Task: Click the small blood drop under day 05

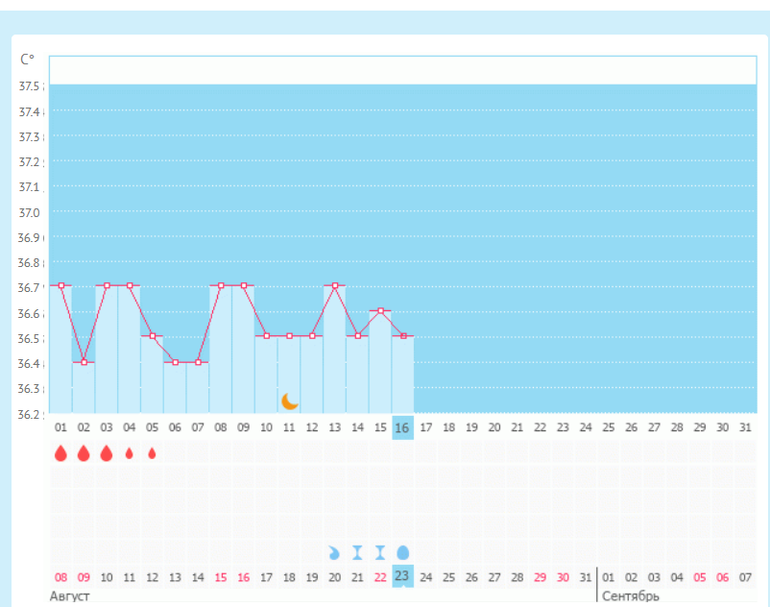Action: (x=152, y=453)
